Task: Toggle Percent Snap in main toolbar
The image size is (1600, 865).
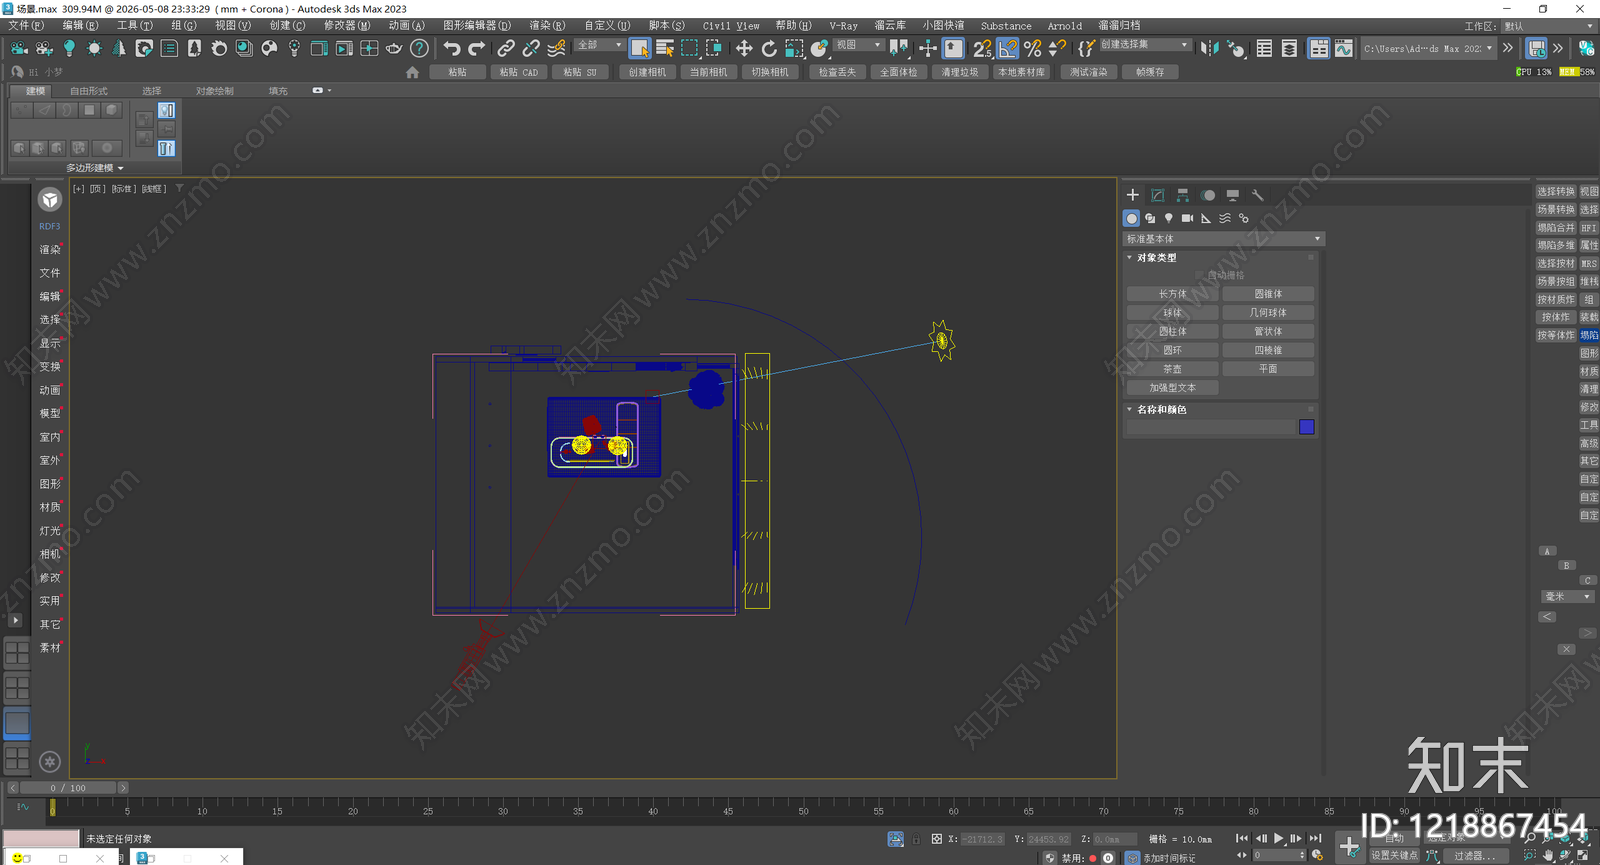Action: 1033,48
